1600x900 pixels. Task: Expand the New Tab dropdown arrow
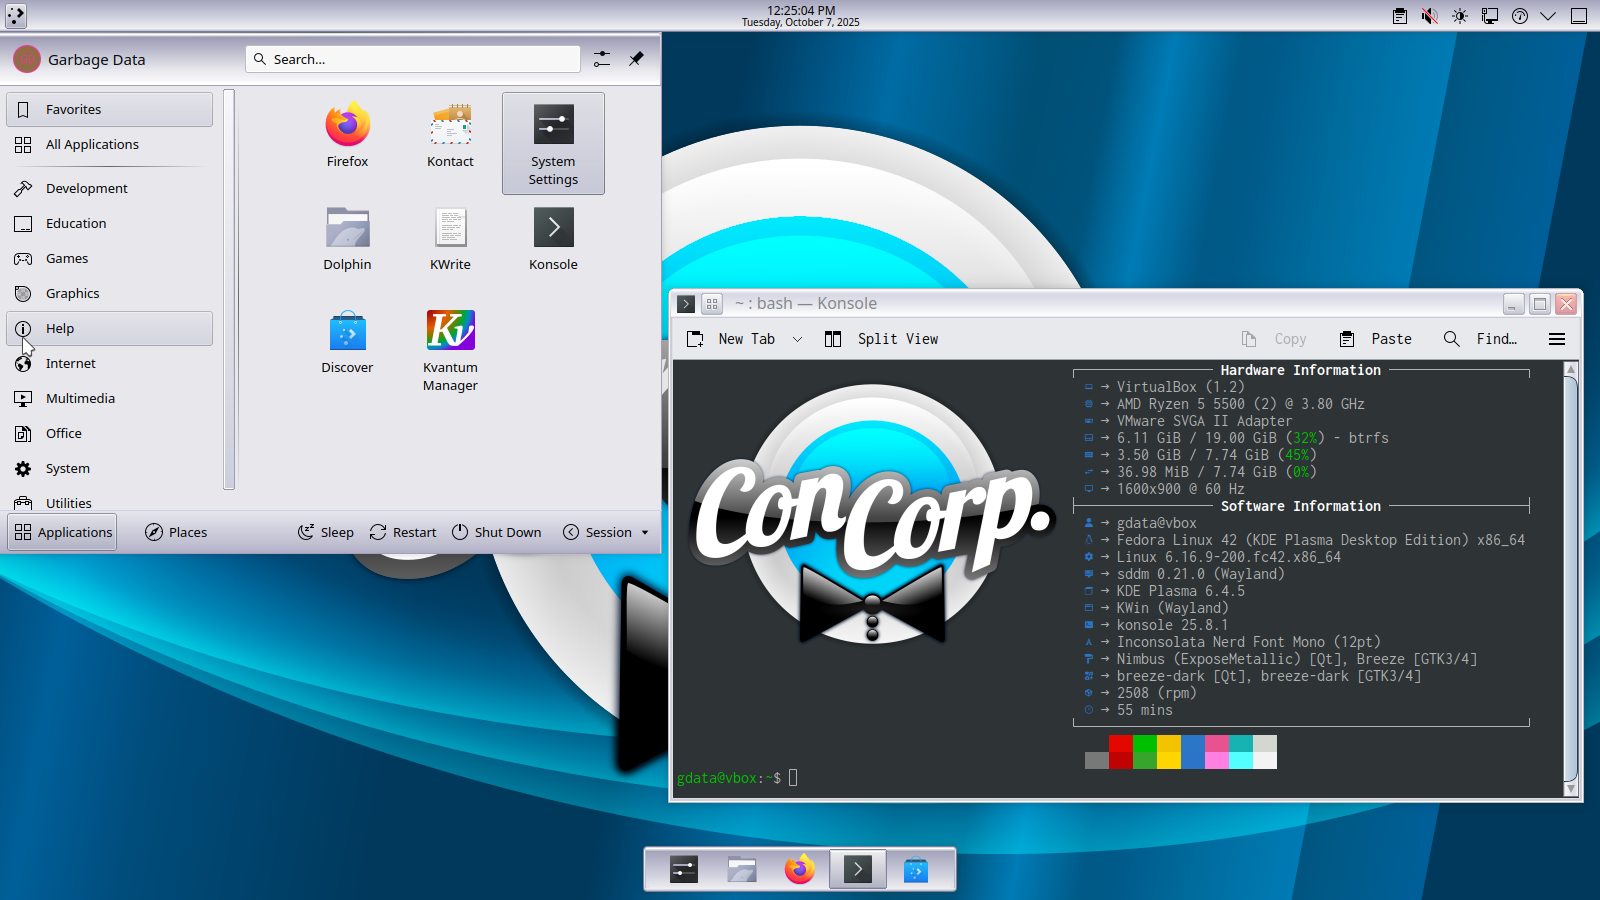797,339
